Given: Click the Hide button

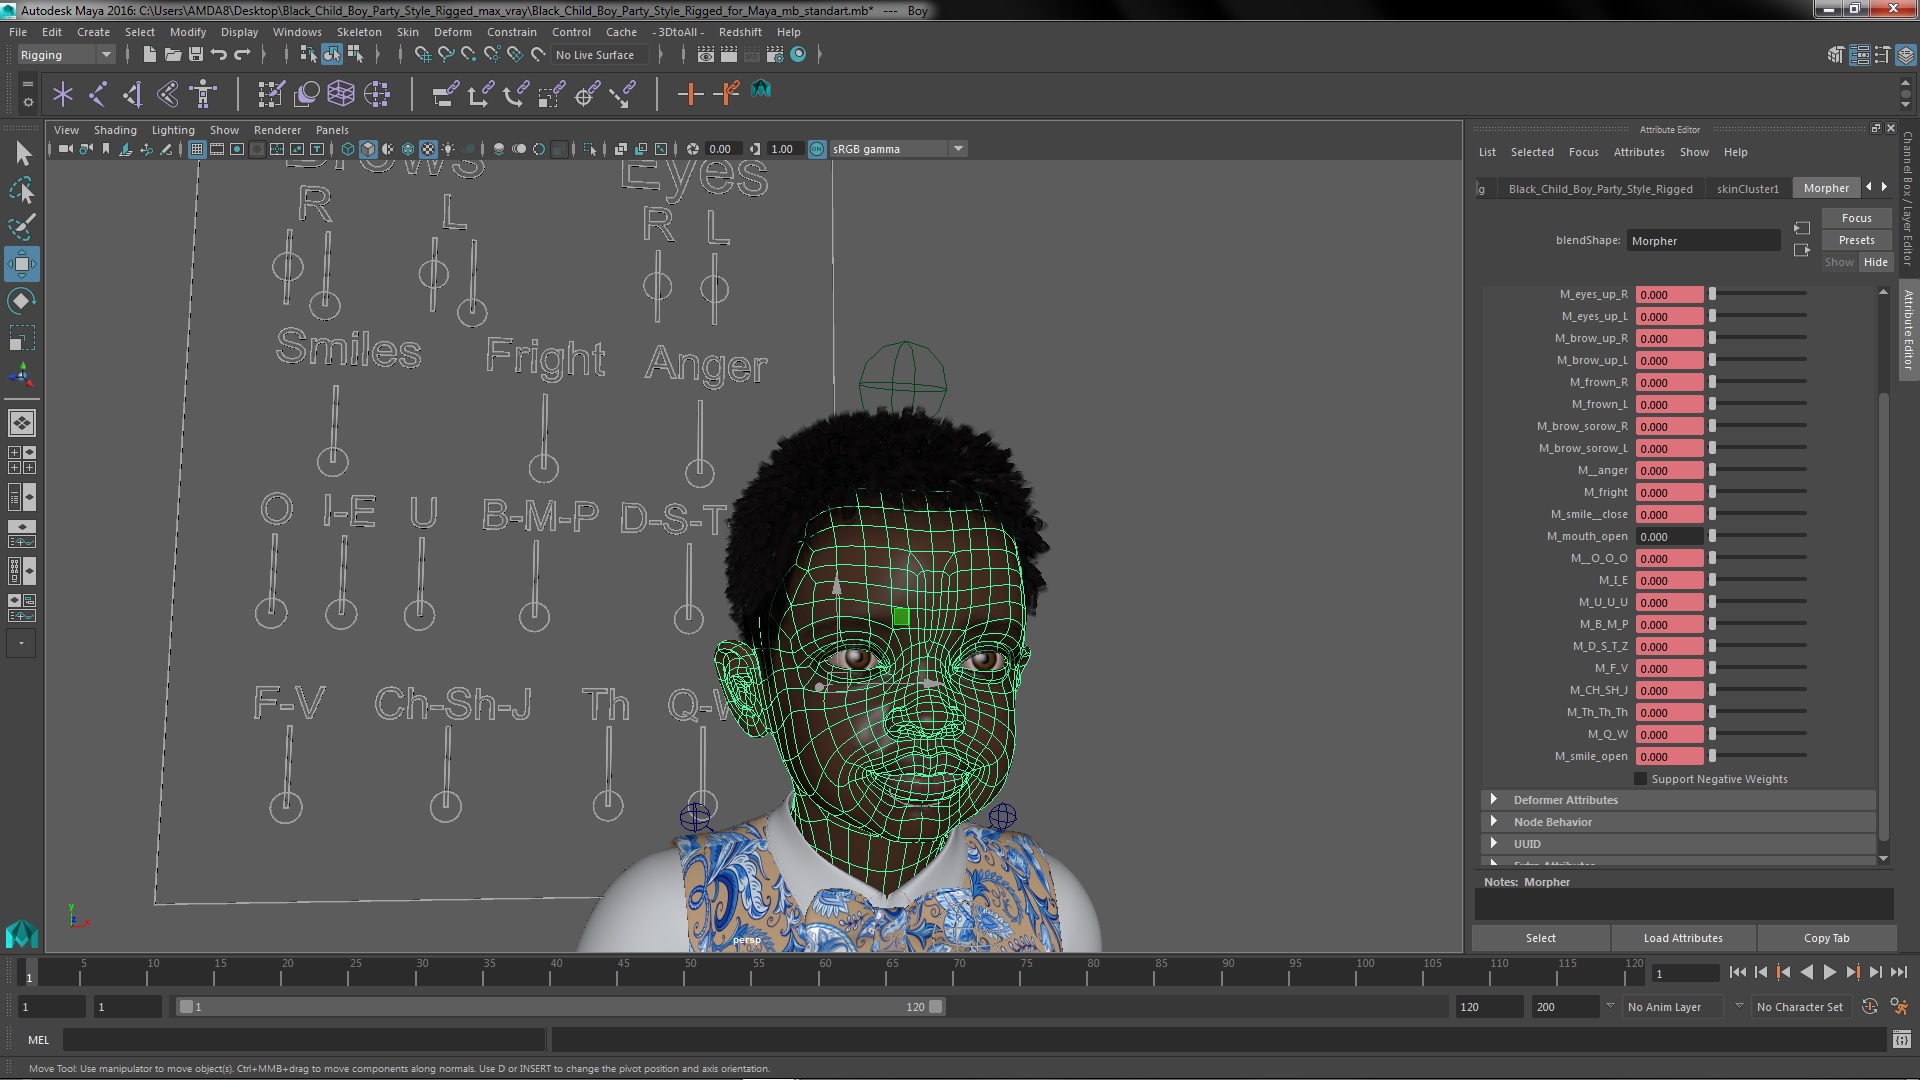Looking at the screenshot, I should (x=1875, y=262).
